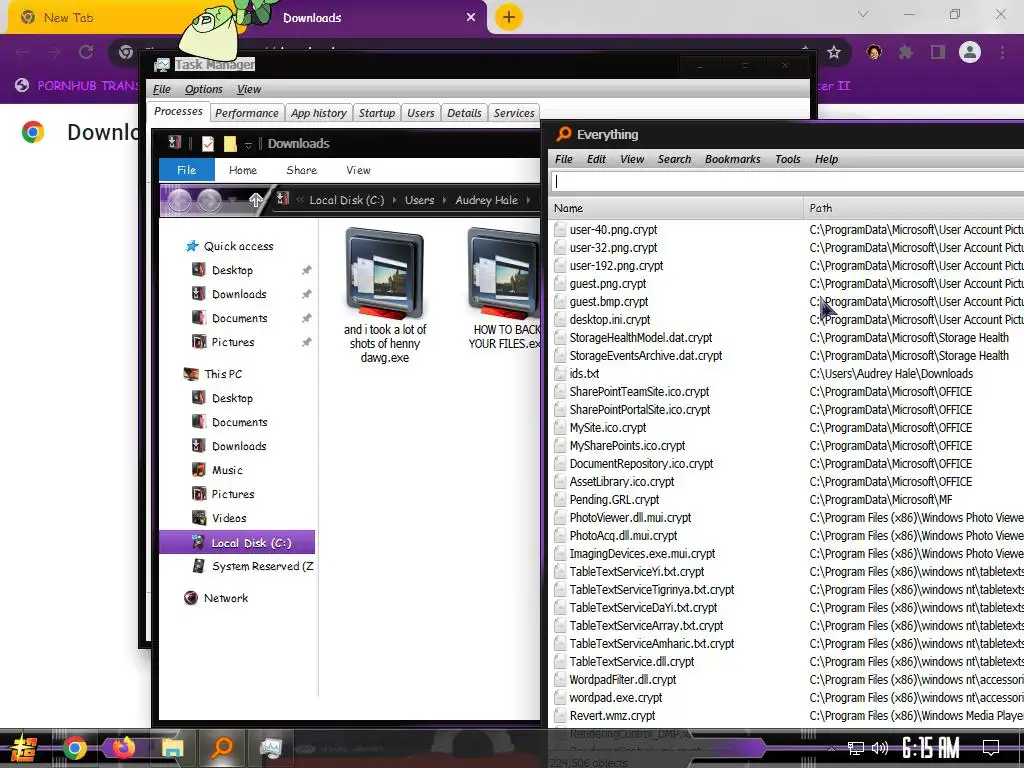Show the clock reading 6:15 AM
The image size is (1024, 768).
tap(930, 748)
